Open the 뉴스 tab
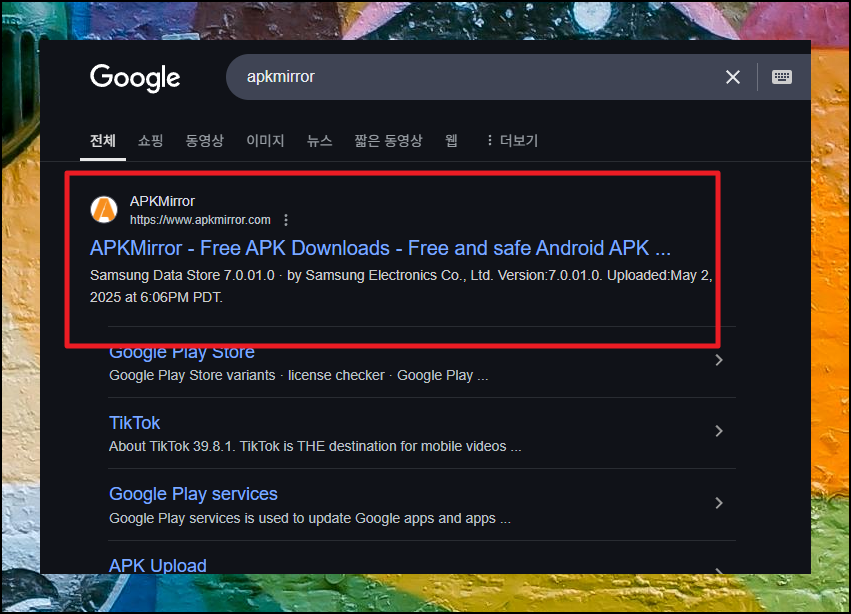Screen dimensions: 851x614 319,141
